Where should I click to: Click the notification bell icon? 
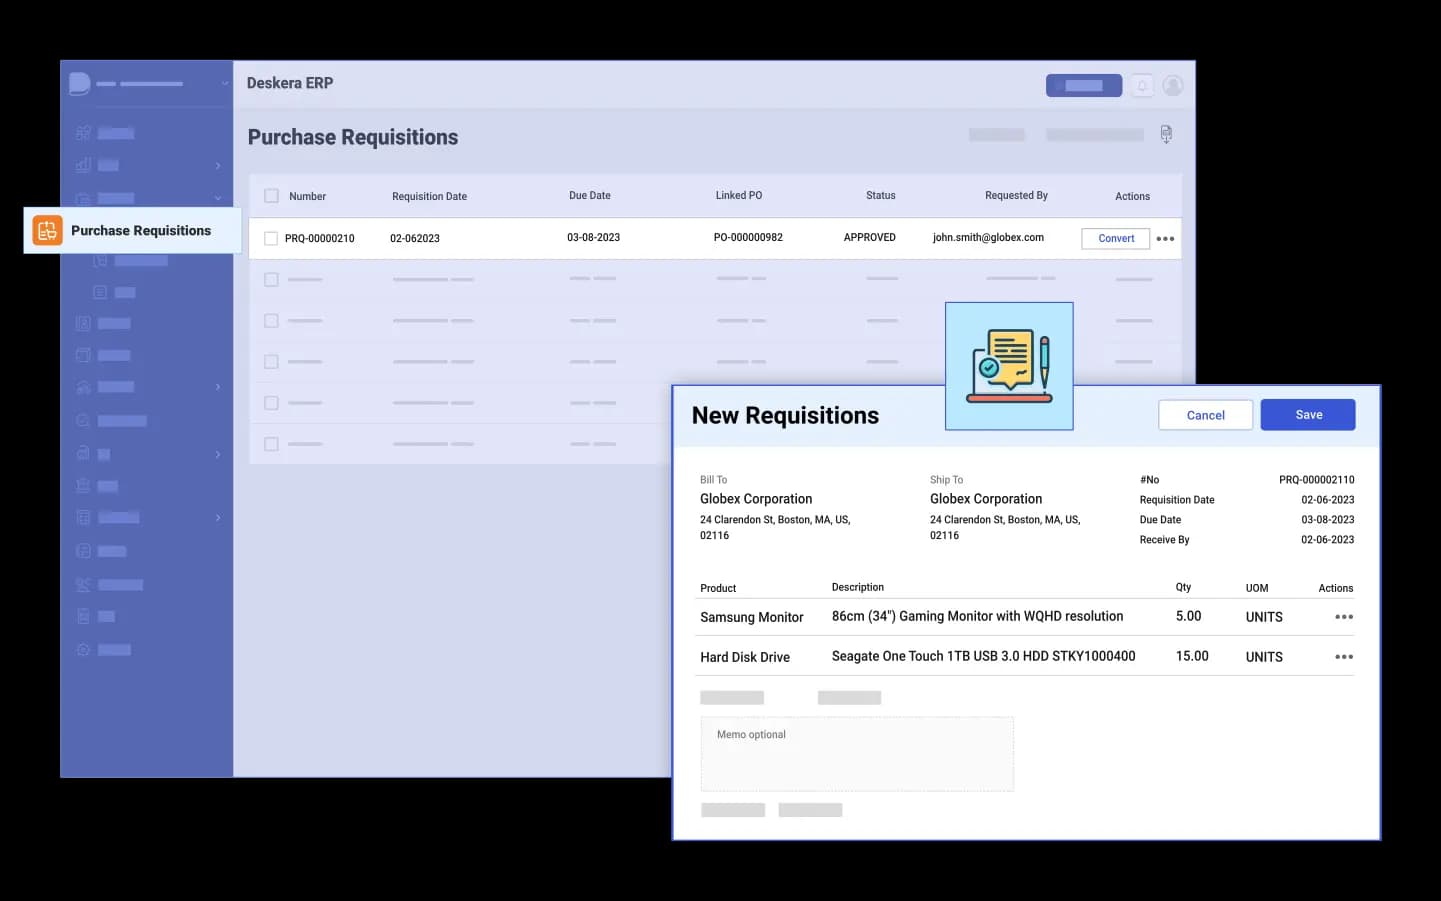click(x=1141, y=86)
